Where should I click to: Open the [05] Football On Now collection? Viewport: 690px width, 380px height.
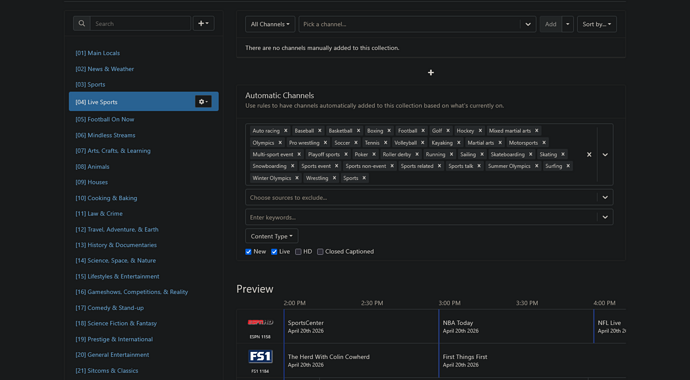tap(105, 119)
